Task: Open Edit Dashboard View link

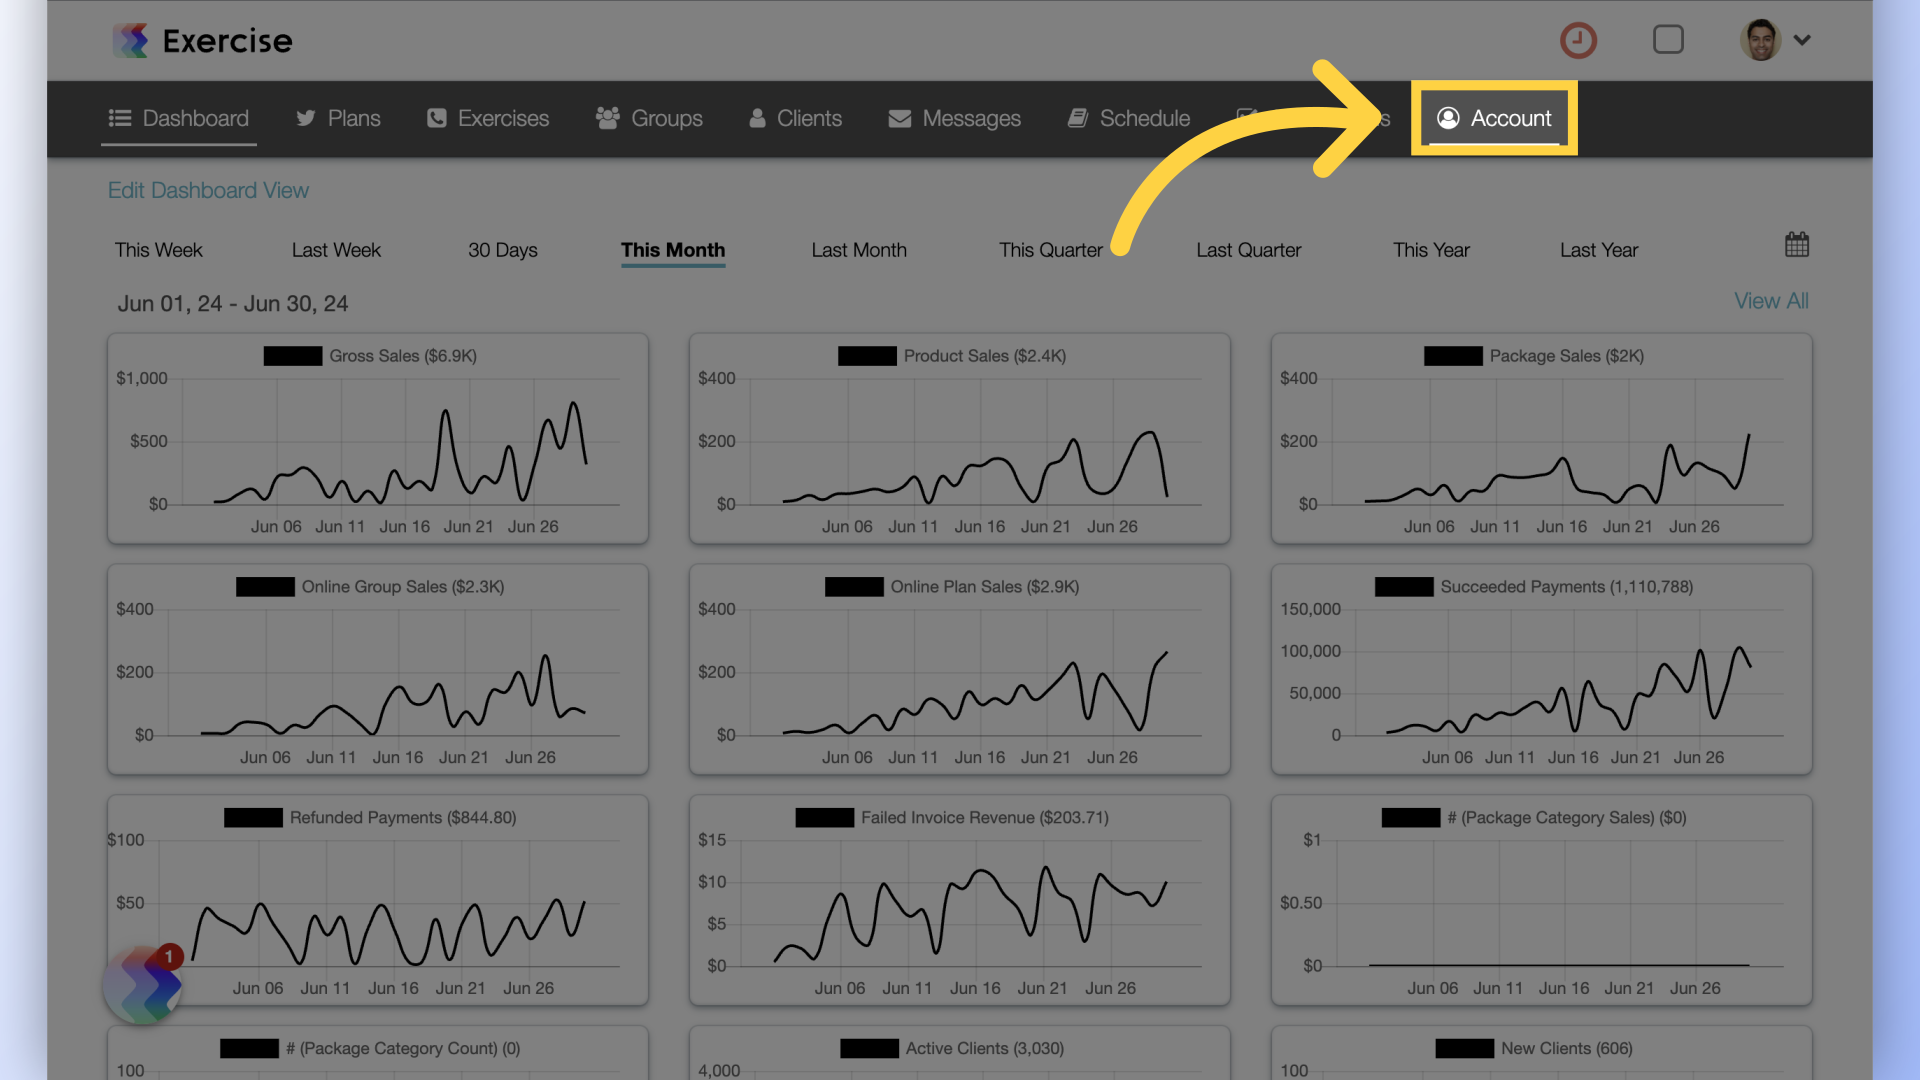Action: coord(208,190)
